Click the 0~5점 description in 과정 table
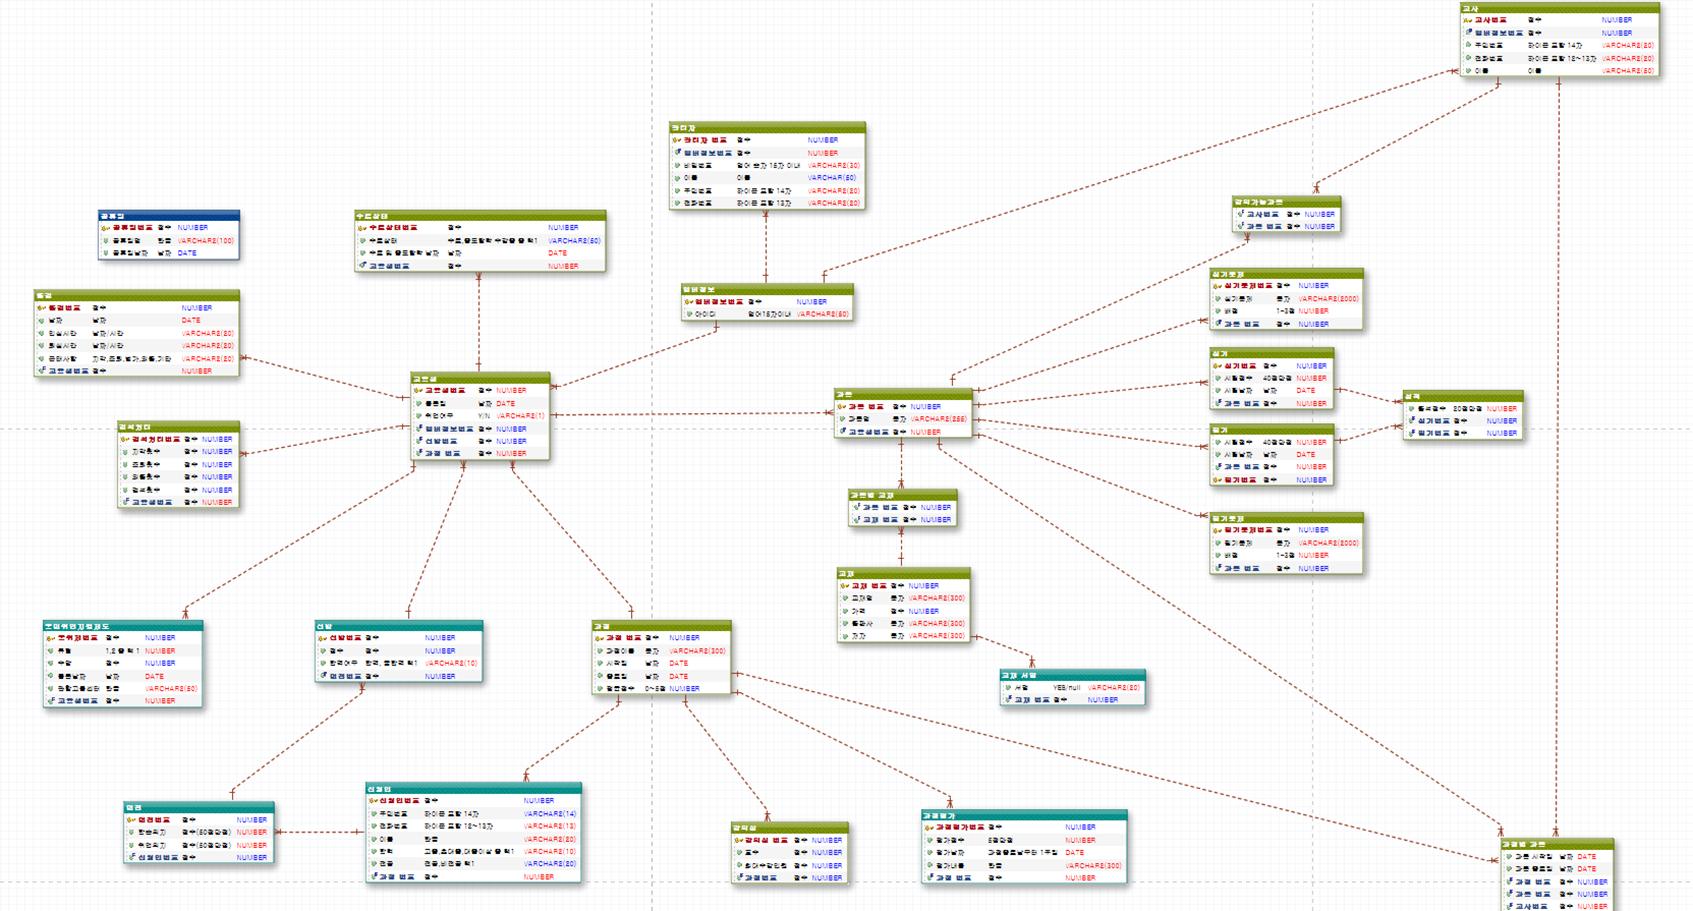 click(655, 689)
